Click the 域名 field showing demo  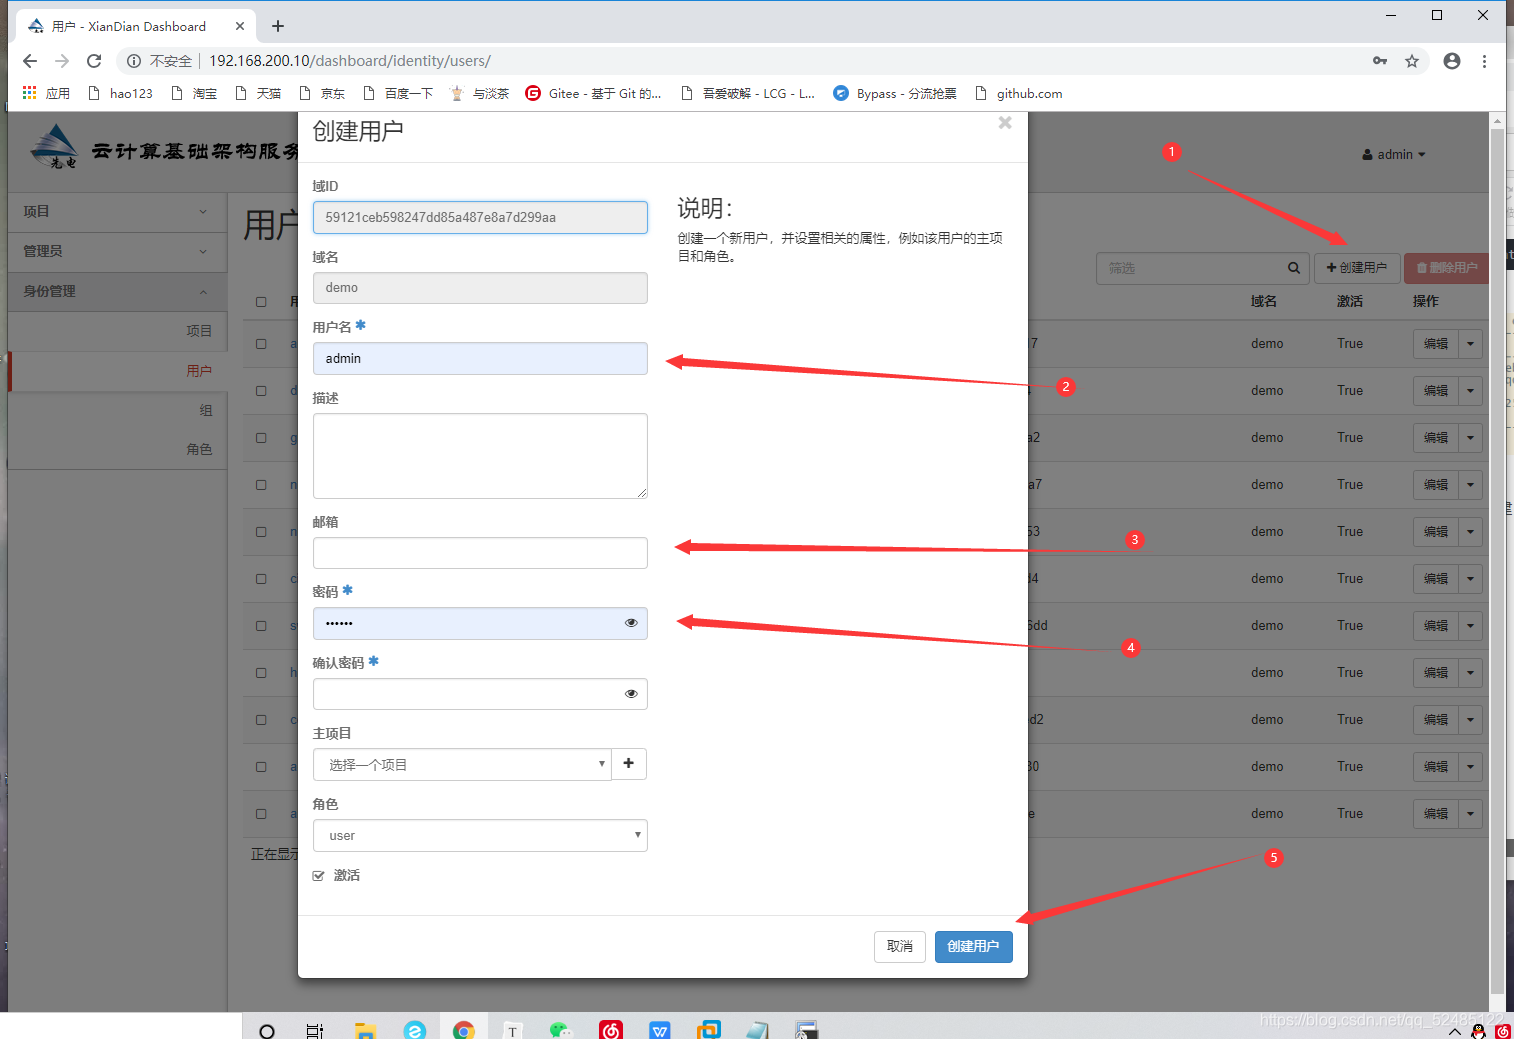coord(480,288)
